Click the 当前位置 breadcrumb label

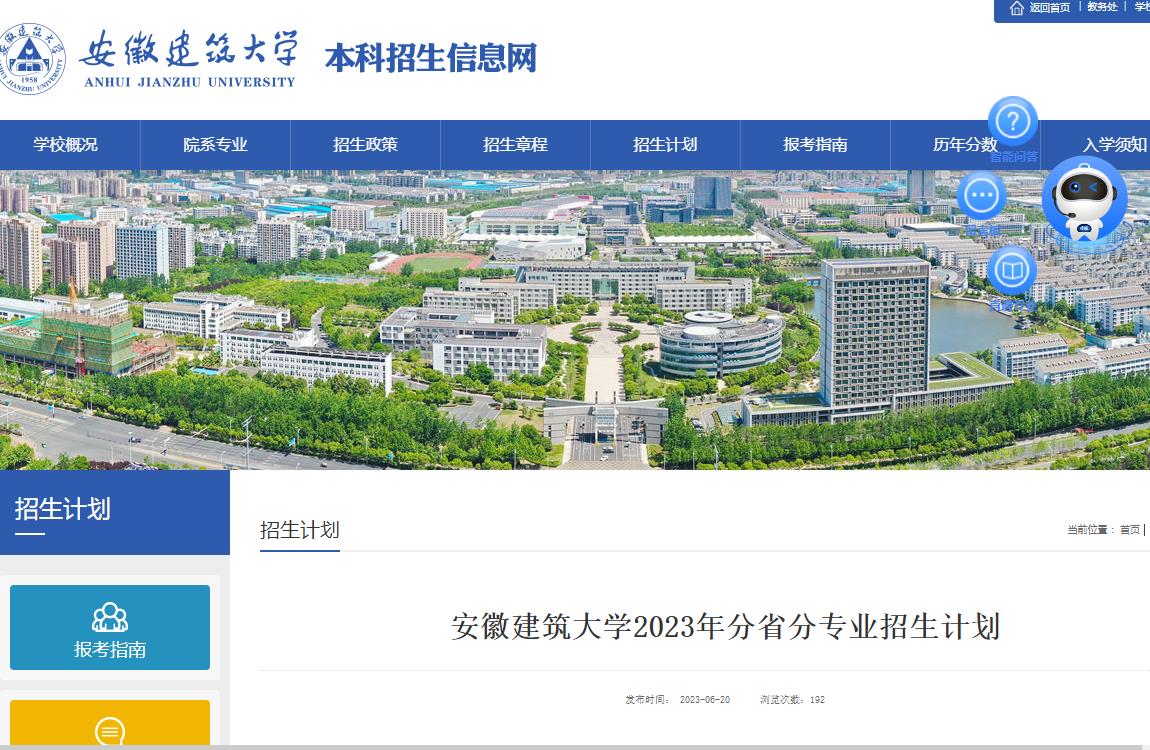coord(1091,529)
